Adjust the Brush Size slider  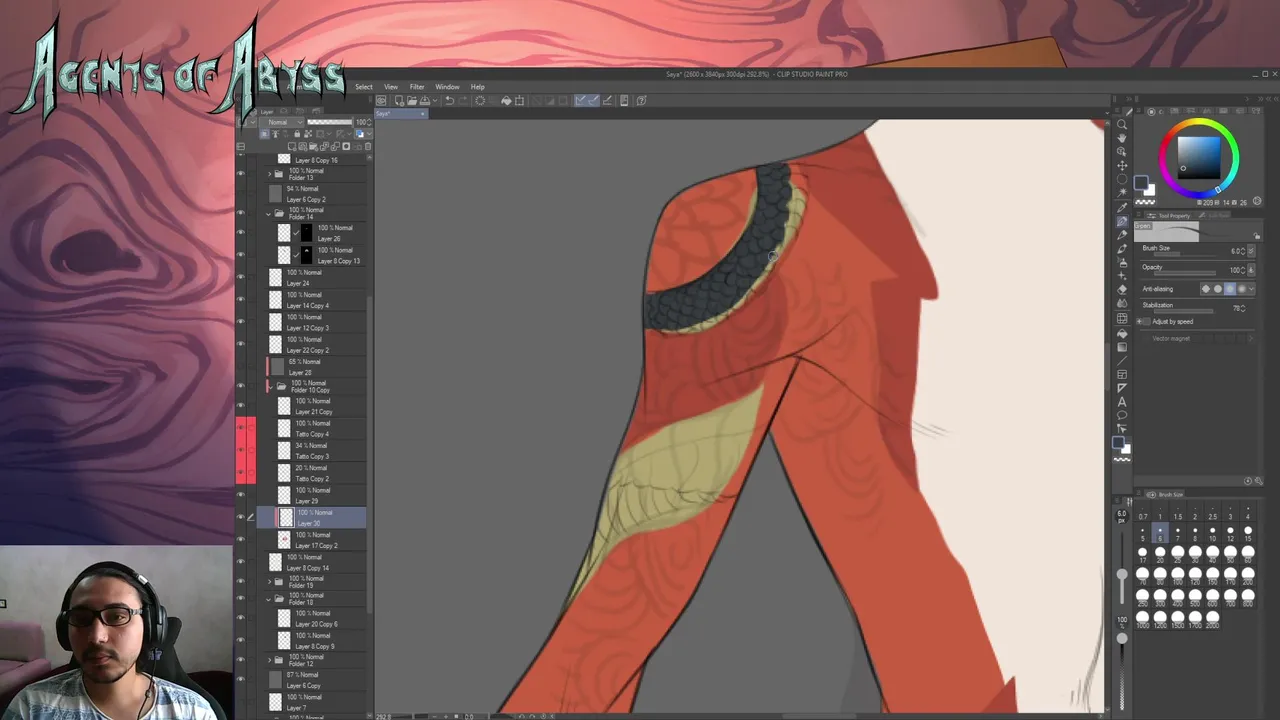point(1185,255)
